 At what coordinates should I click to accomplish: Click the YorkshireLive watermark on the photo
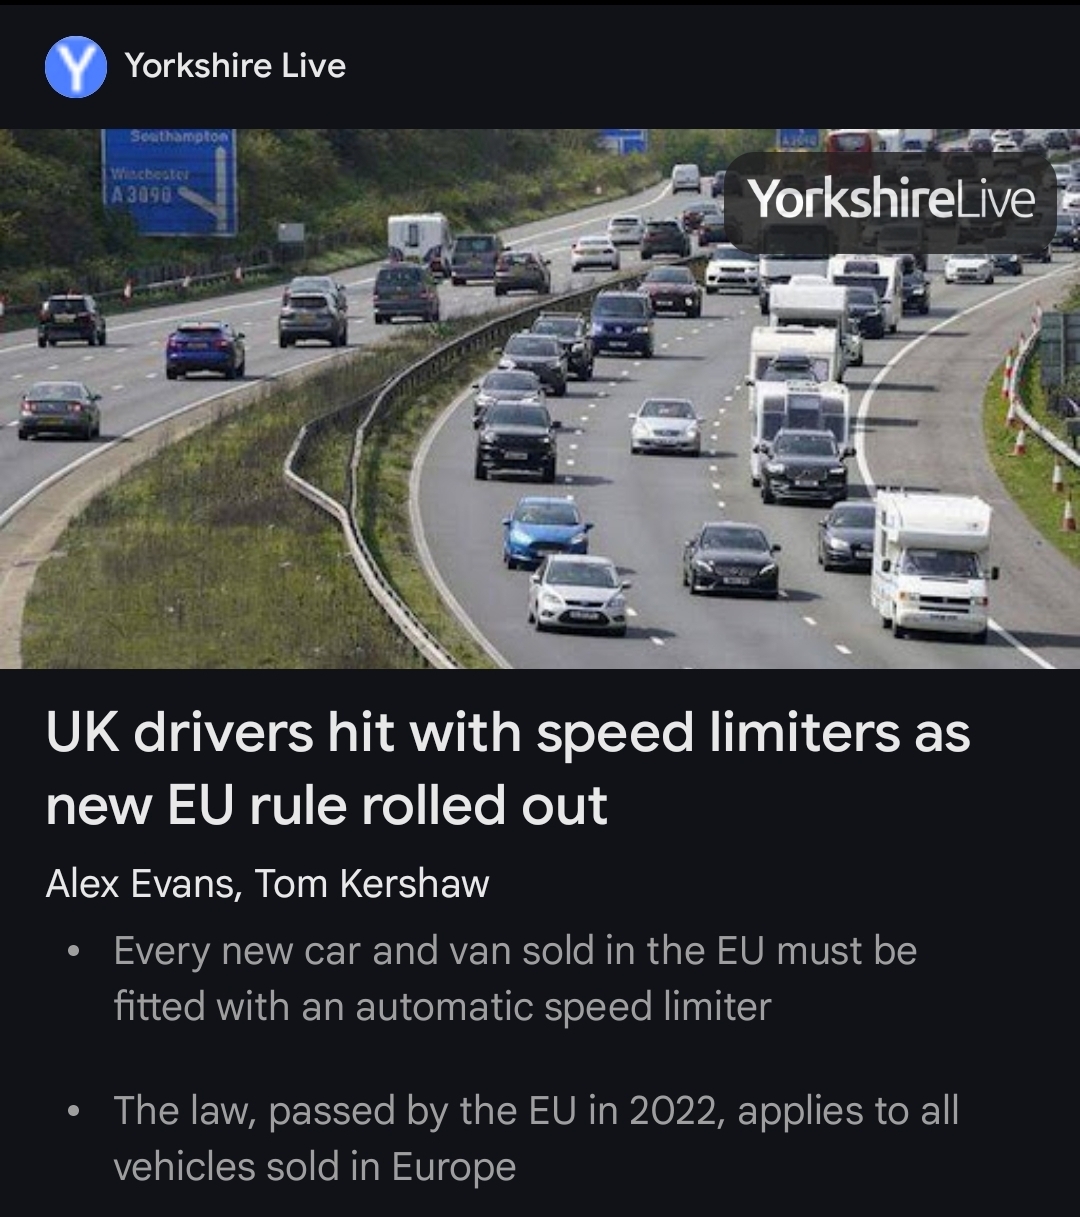coord(891,199)
